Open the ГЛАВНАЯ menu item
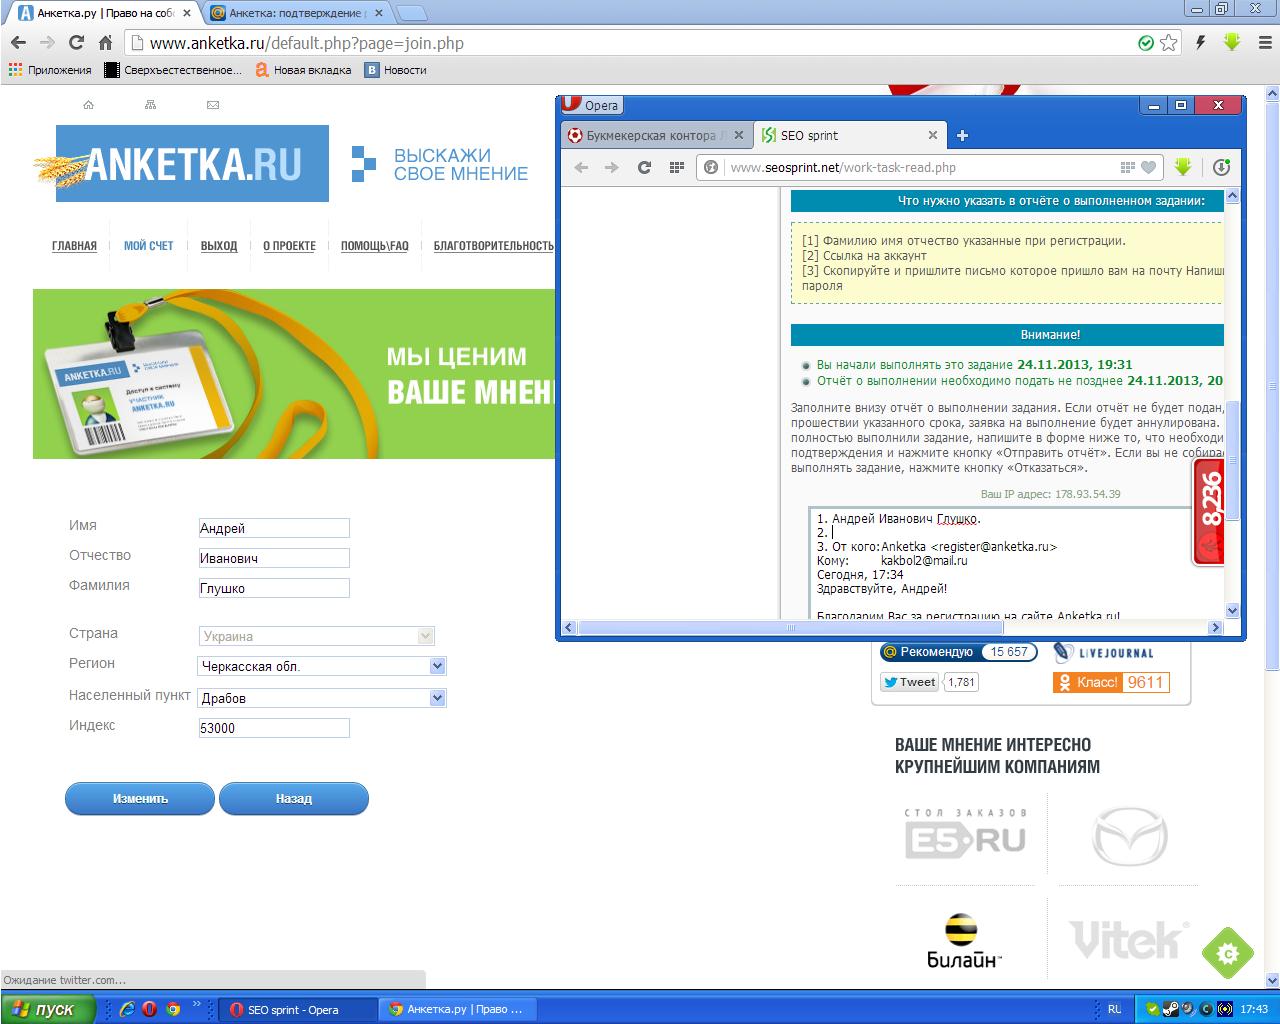This screenshot has width=1280, height=1024. (74, 246)
